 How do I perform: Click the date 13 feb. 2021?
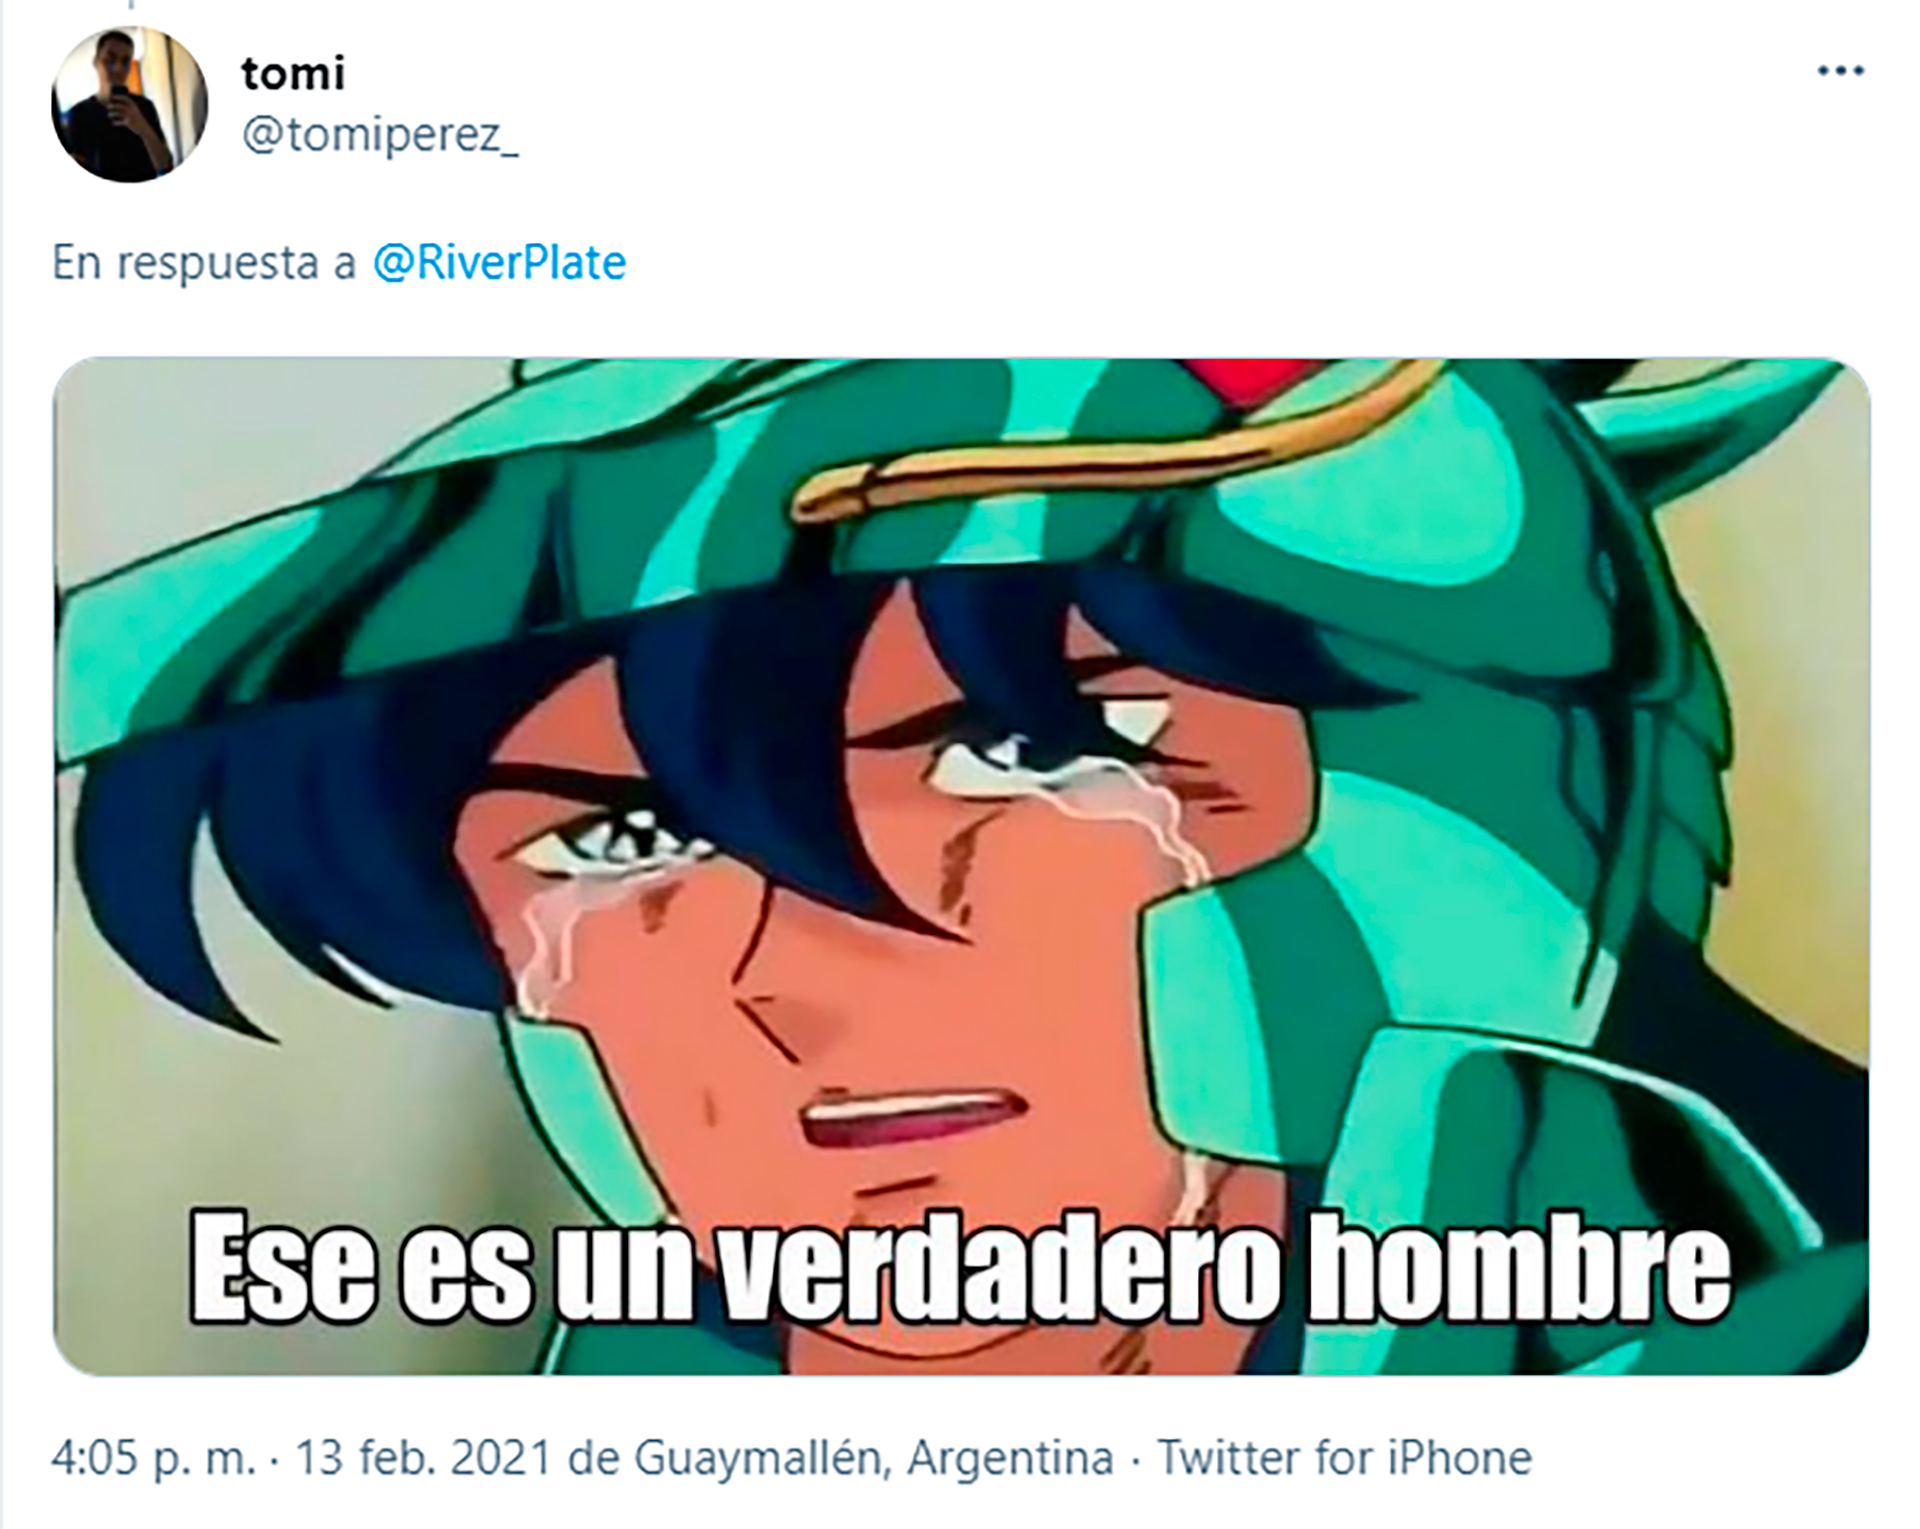point(424,1459)
